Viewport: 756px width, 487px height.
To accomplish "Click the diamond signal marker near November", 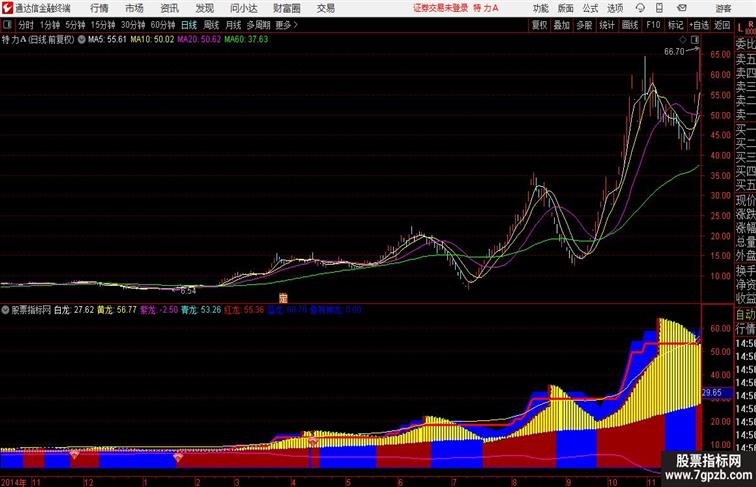I will (x=74, y=454).
